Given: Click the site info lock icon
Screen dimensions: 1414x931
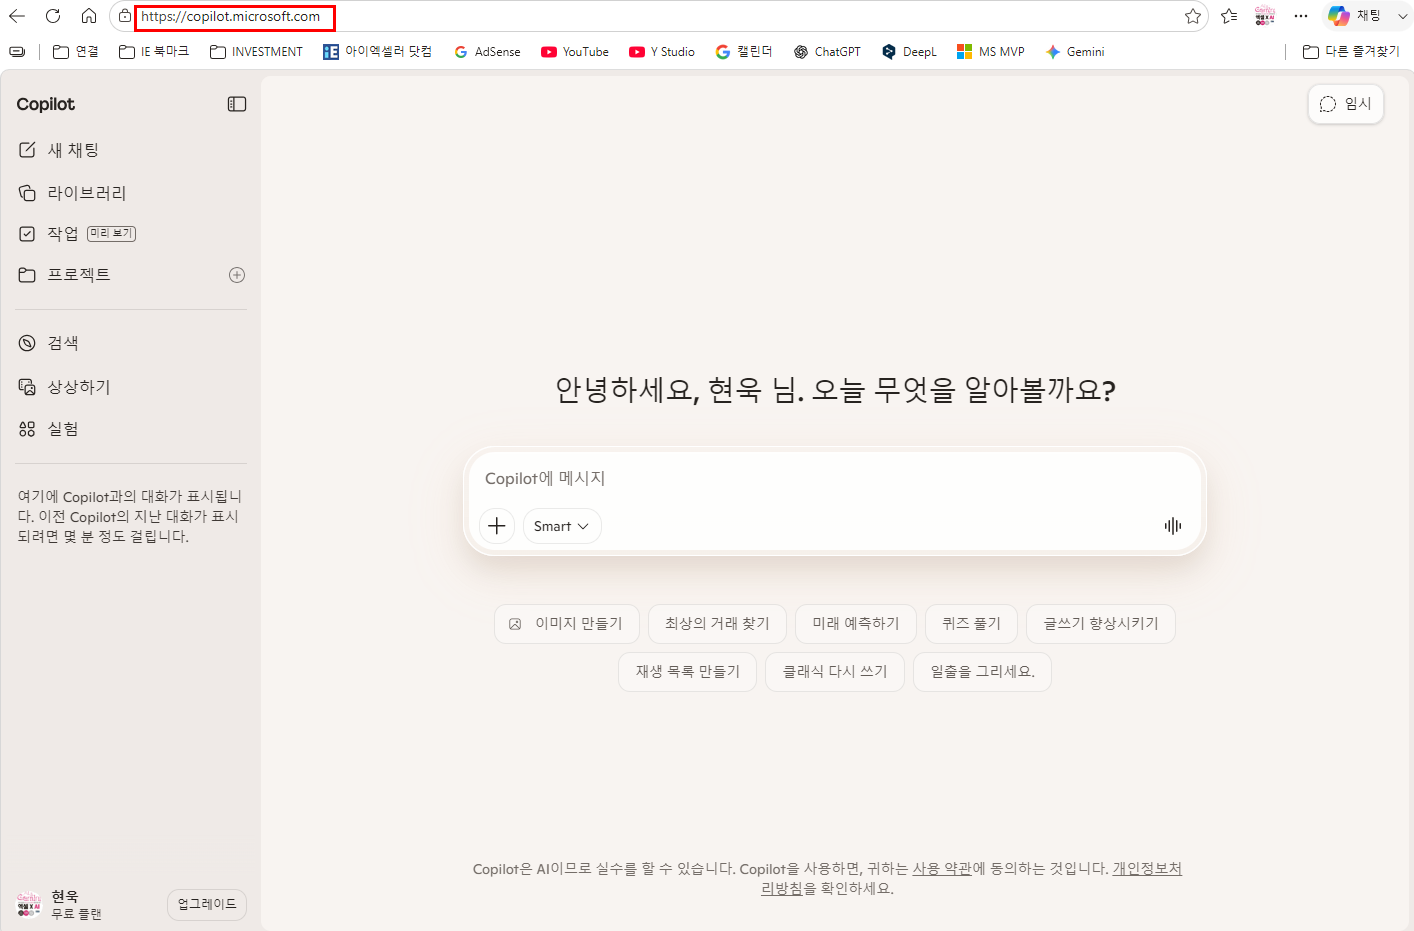Looking at the screenshot, I should 124,17.
